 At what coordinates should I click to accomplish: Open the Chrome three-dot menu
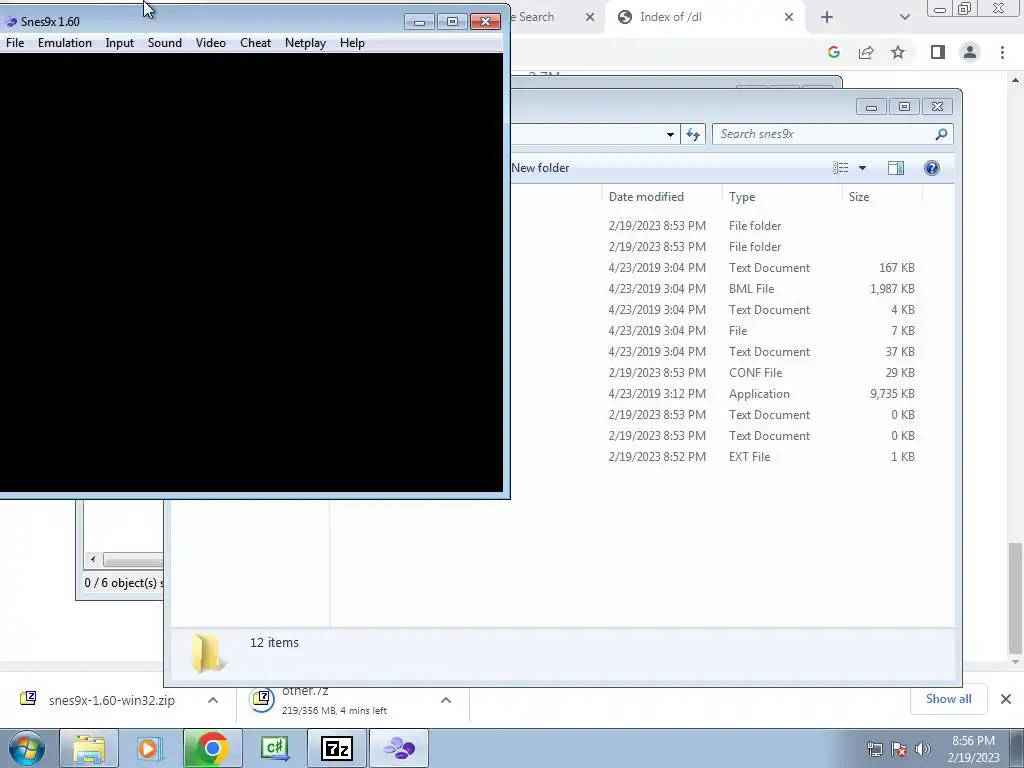(x=1002, y=52)
